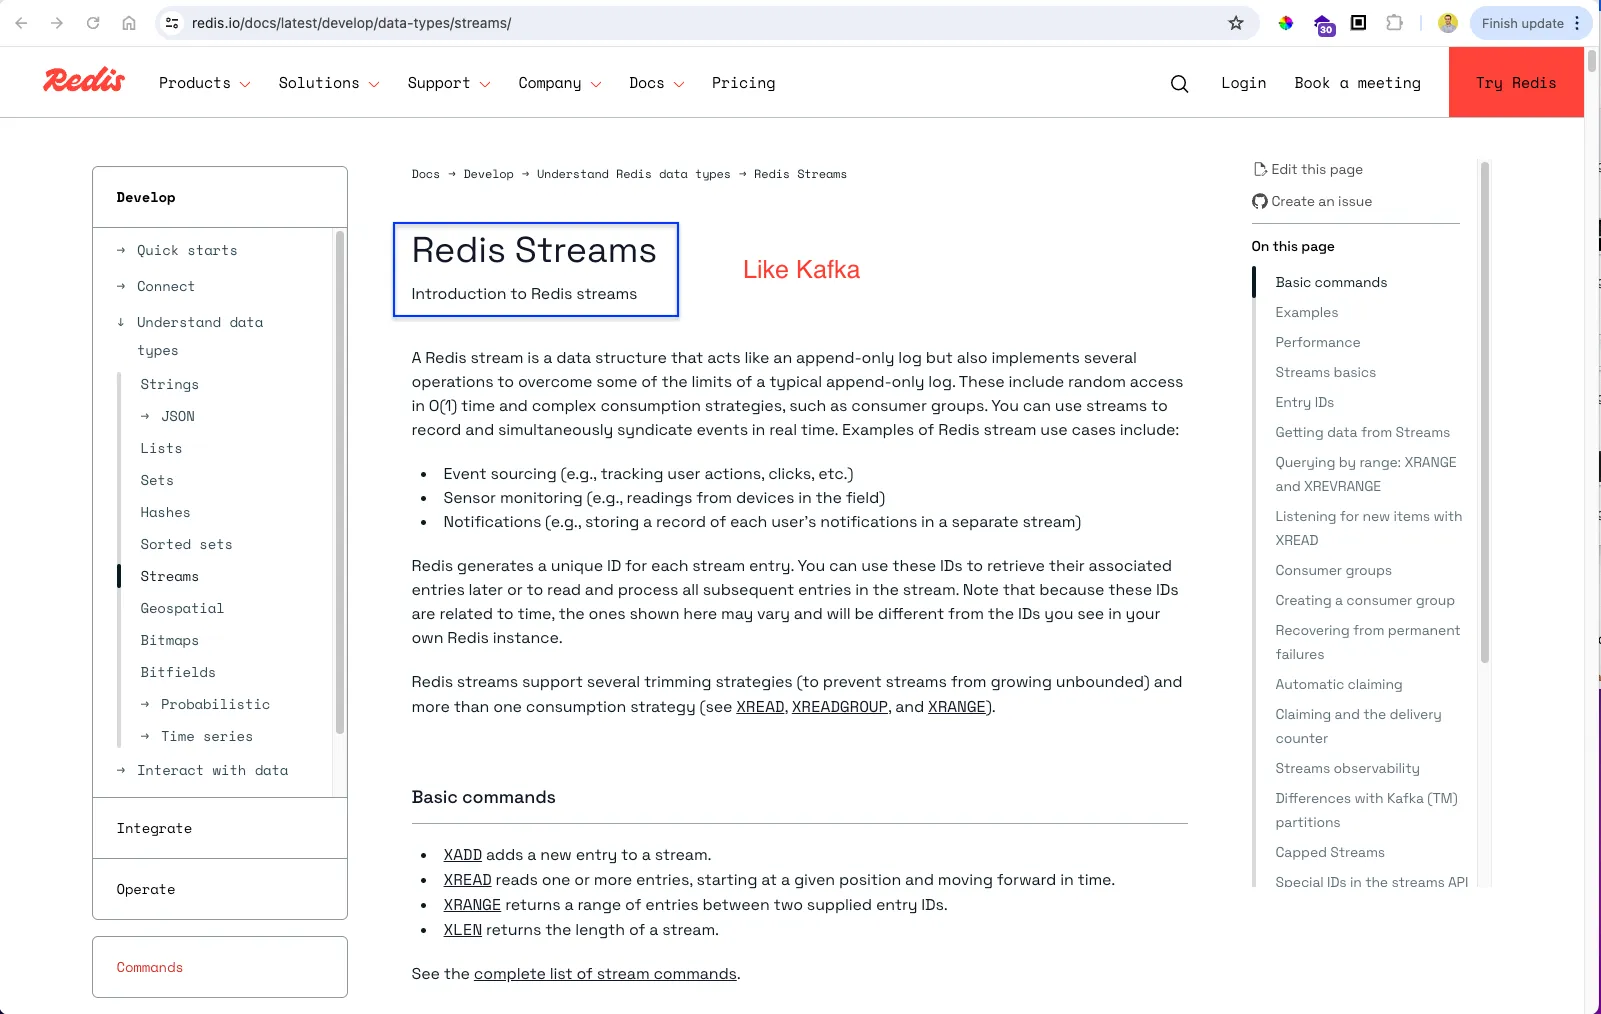The image size is (1601, 1014).
Task: Open the extension with badge 30
Action: pos(1323,24)
